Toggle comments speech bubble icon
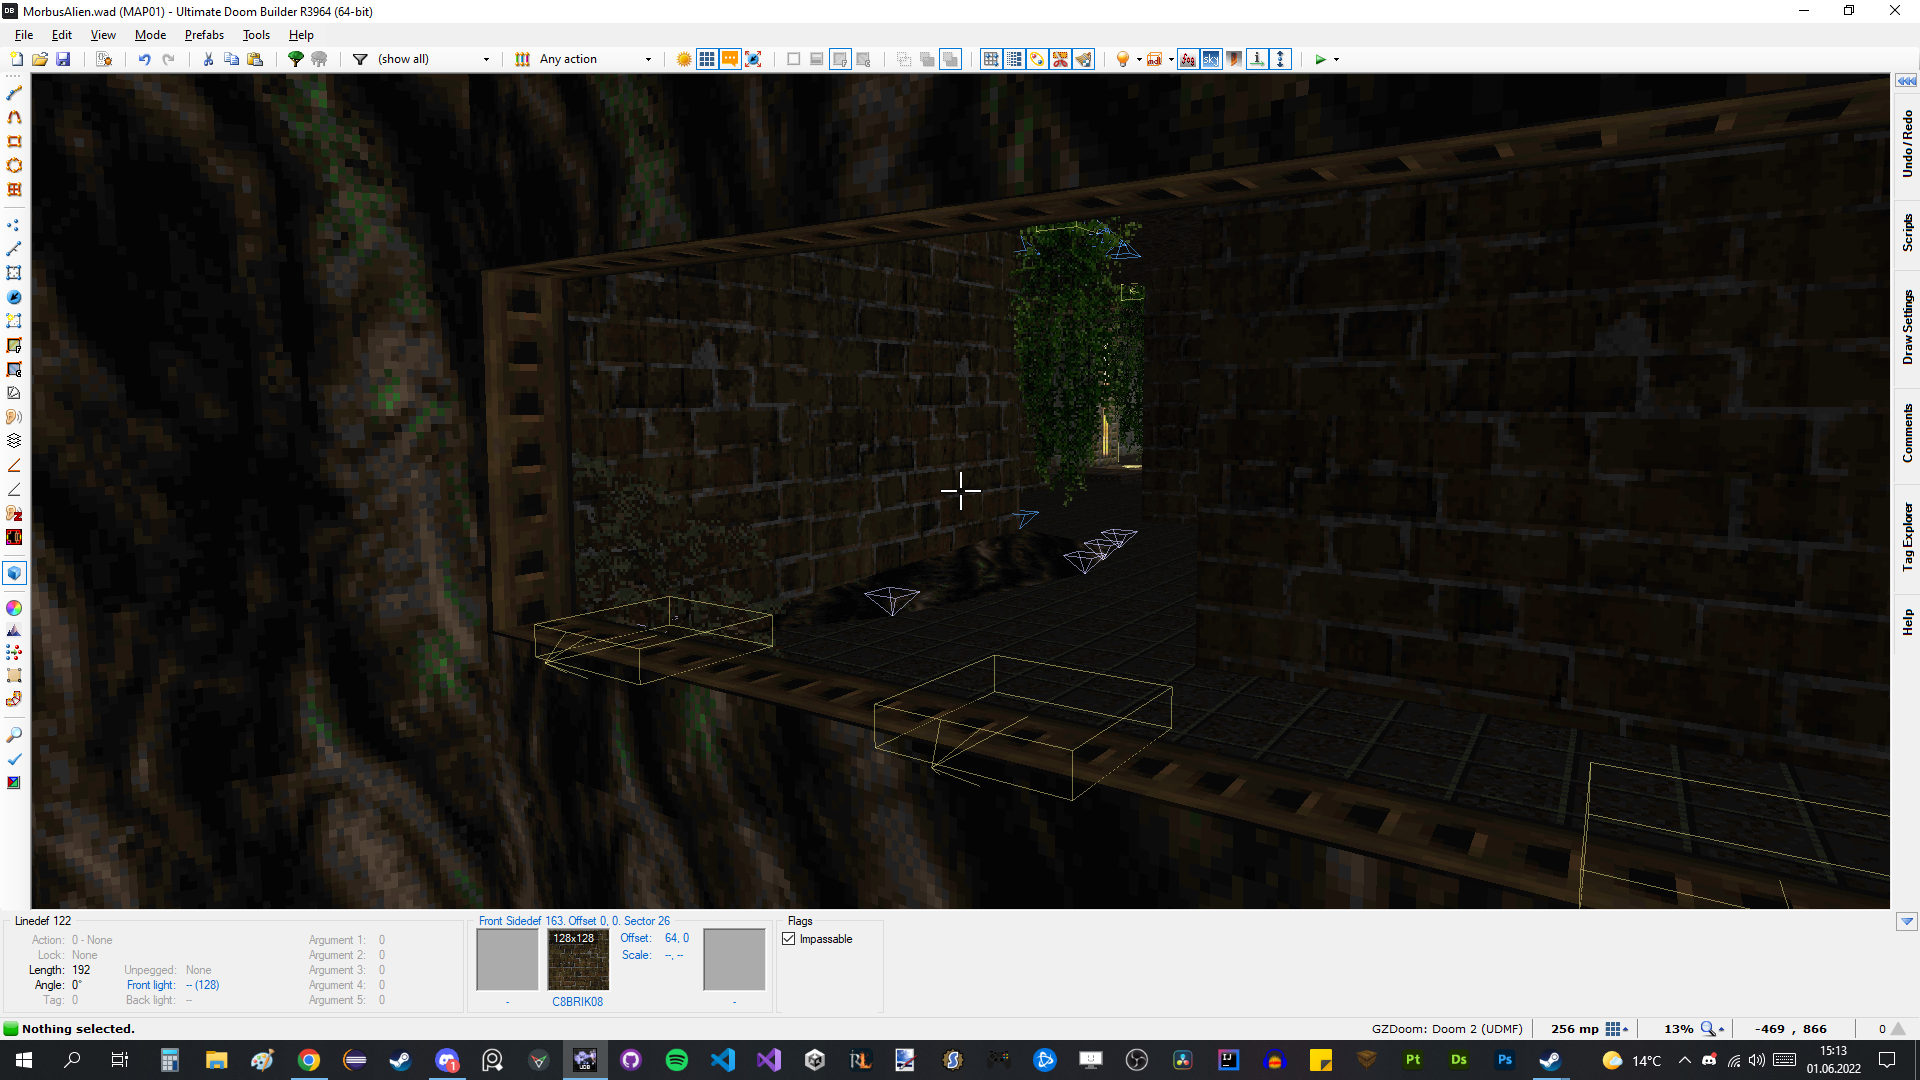Screen dimensions: 1920x1080 tap(730, 59)
